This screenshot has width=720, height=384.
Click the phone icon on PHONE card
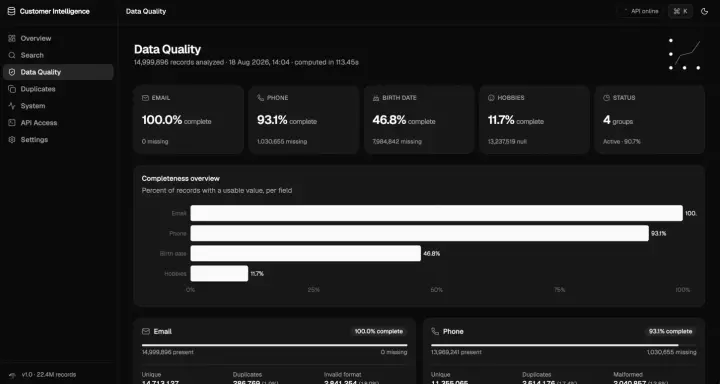click(261, 98)
